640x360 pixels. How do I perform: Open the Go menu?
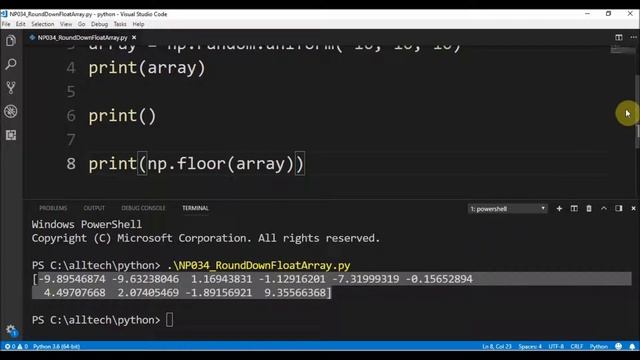[x=82, y=24]
